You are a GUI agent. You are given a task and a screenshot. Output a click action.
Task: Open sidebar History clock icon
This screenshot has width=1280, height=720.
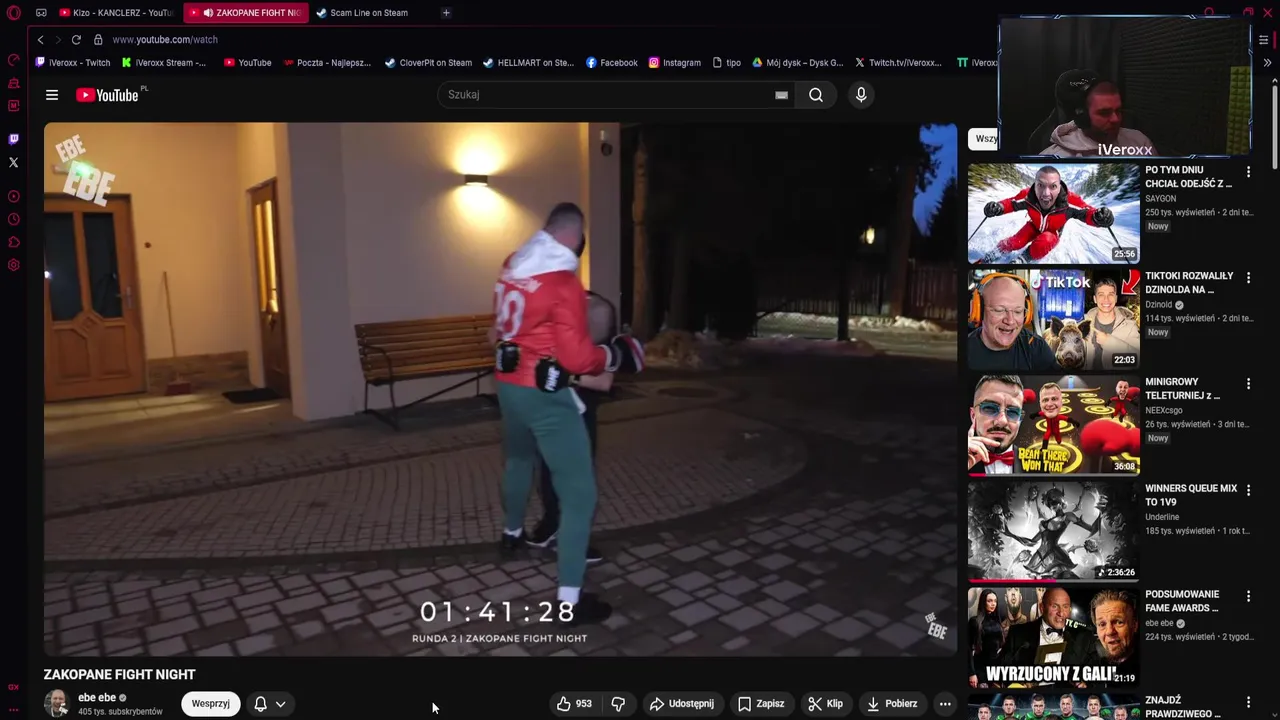[x=14, y=219]
